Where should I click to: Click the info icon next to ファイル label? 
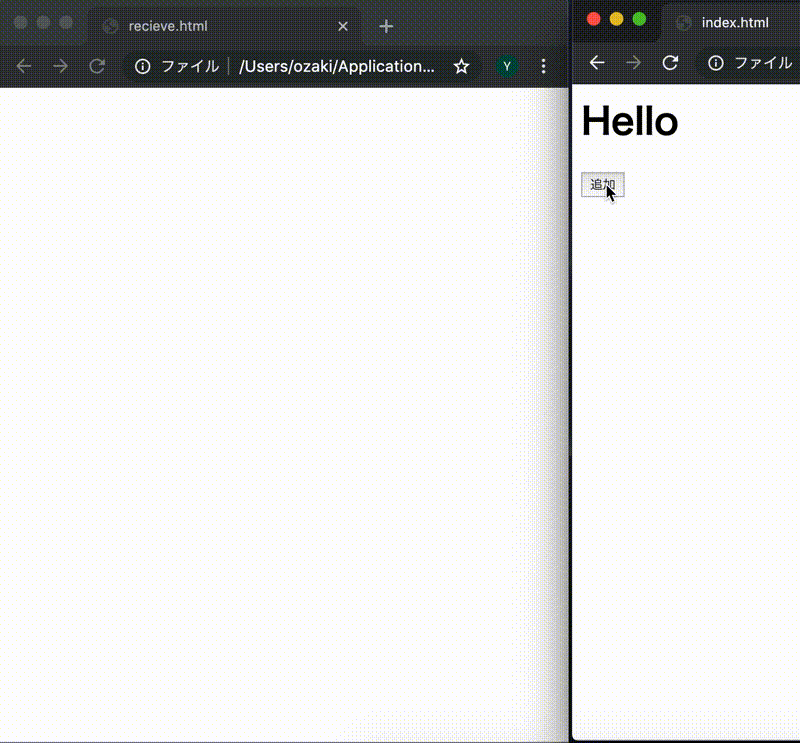click(142, 66)
